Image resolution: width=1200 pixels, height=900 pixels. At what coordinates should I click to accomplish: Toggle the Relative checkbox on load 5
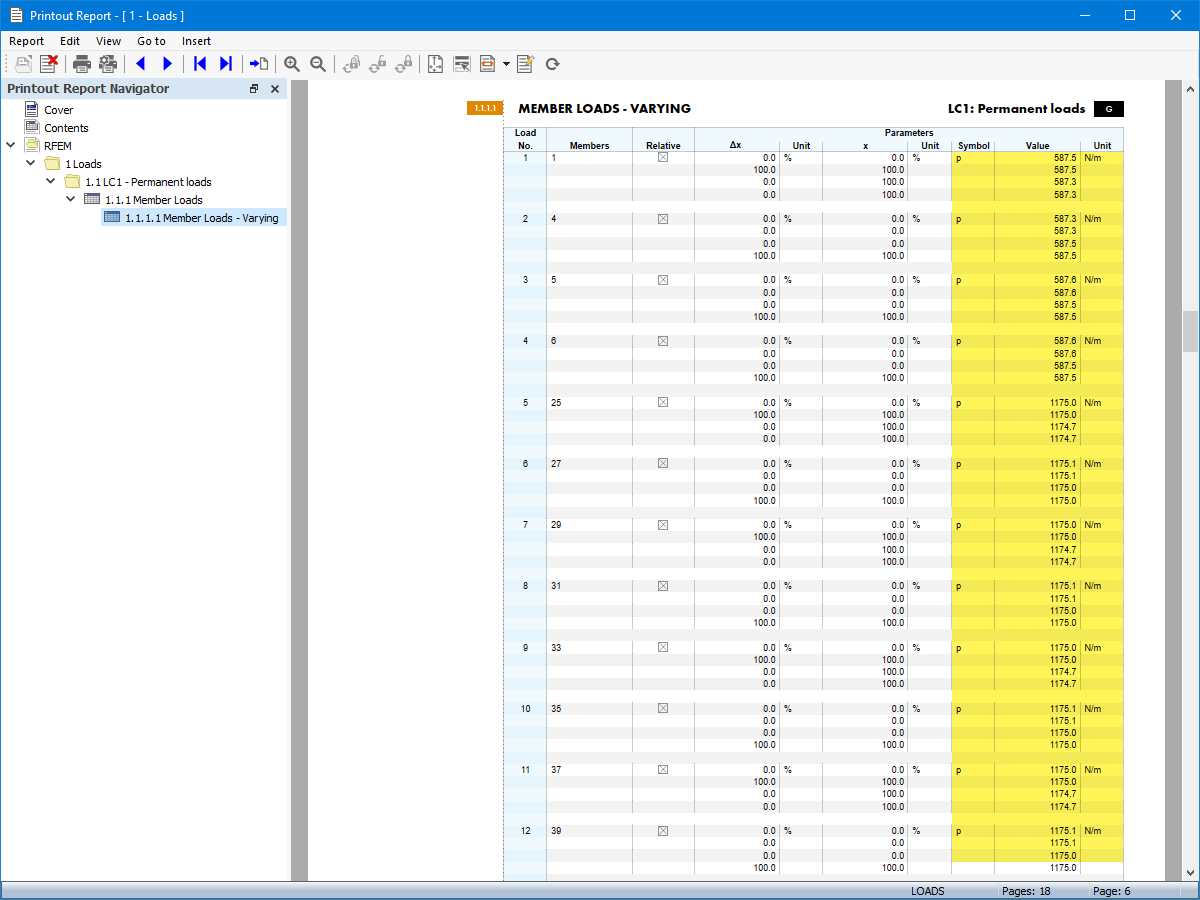662,402
